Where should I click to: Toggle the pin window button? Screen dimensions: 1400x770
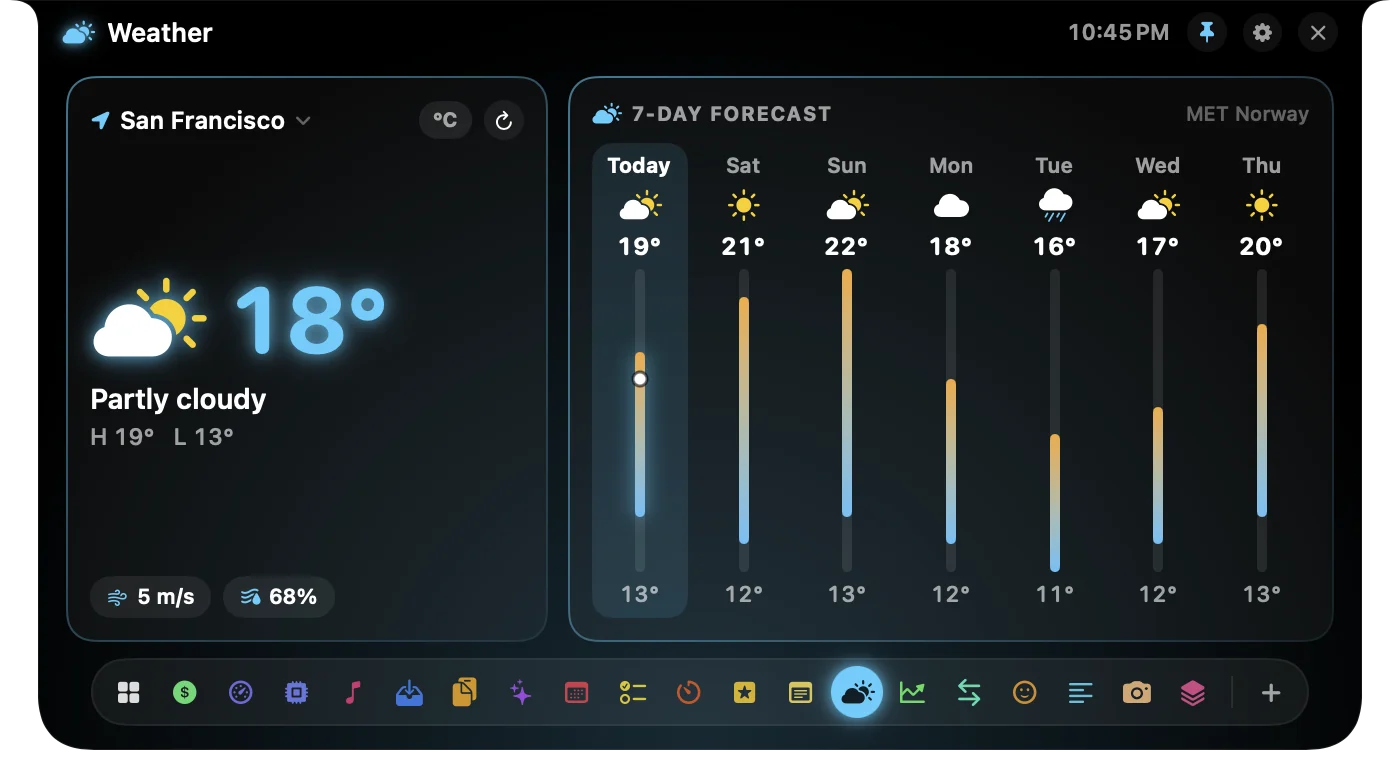(1207, 33)
